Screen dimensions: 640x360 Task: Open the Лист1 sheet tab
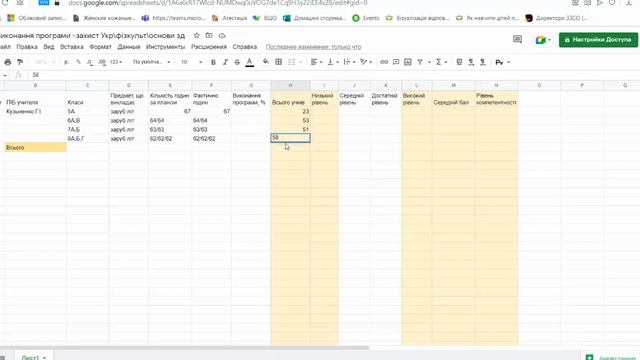tap(34, 357)
